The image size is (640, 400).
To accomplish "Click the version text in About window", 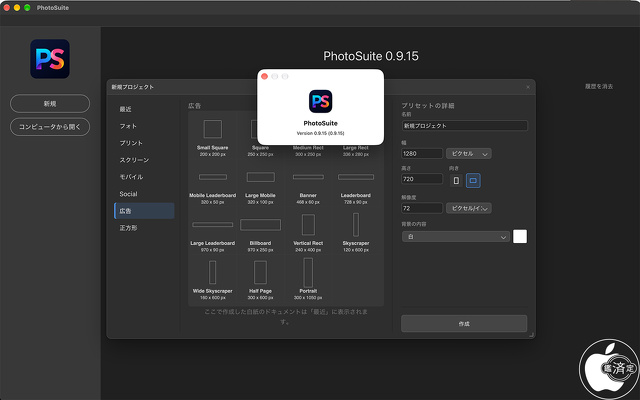I will coord(320,133).
